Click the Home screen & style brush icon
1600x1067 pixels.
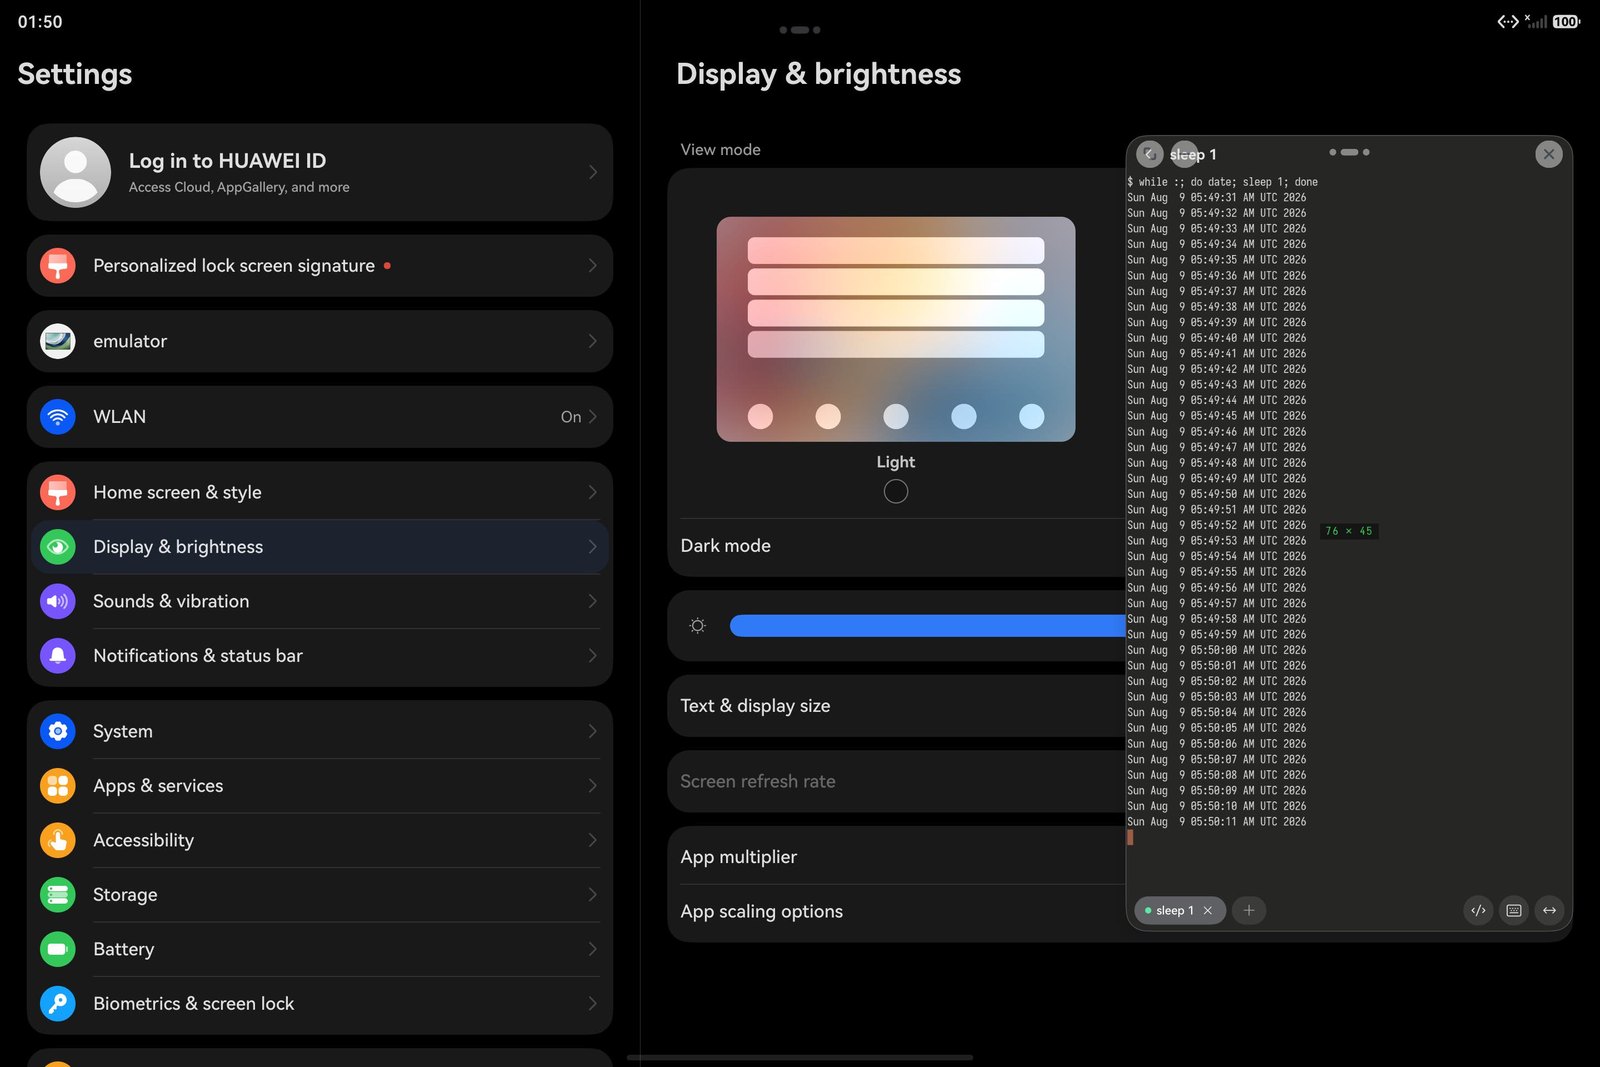coord(58,492)
